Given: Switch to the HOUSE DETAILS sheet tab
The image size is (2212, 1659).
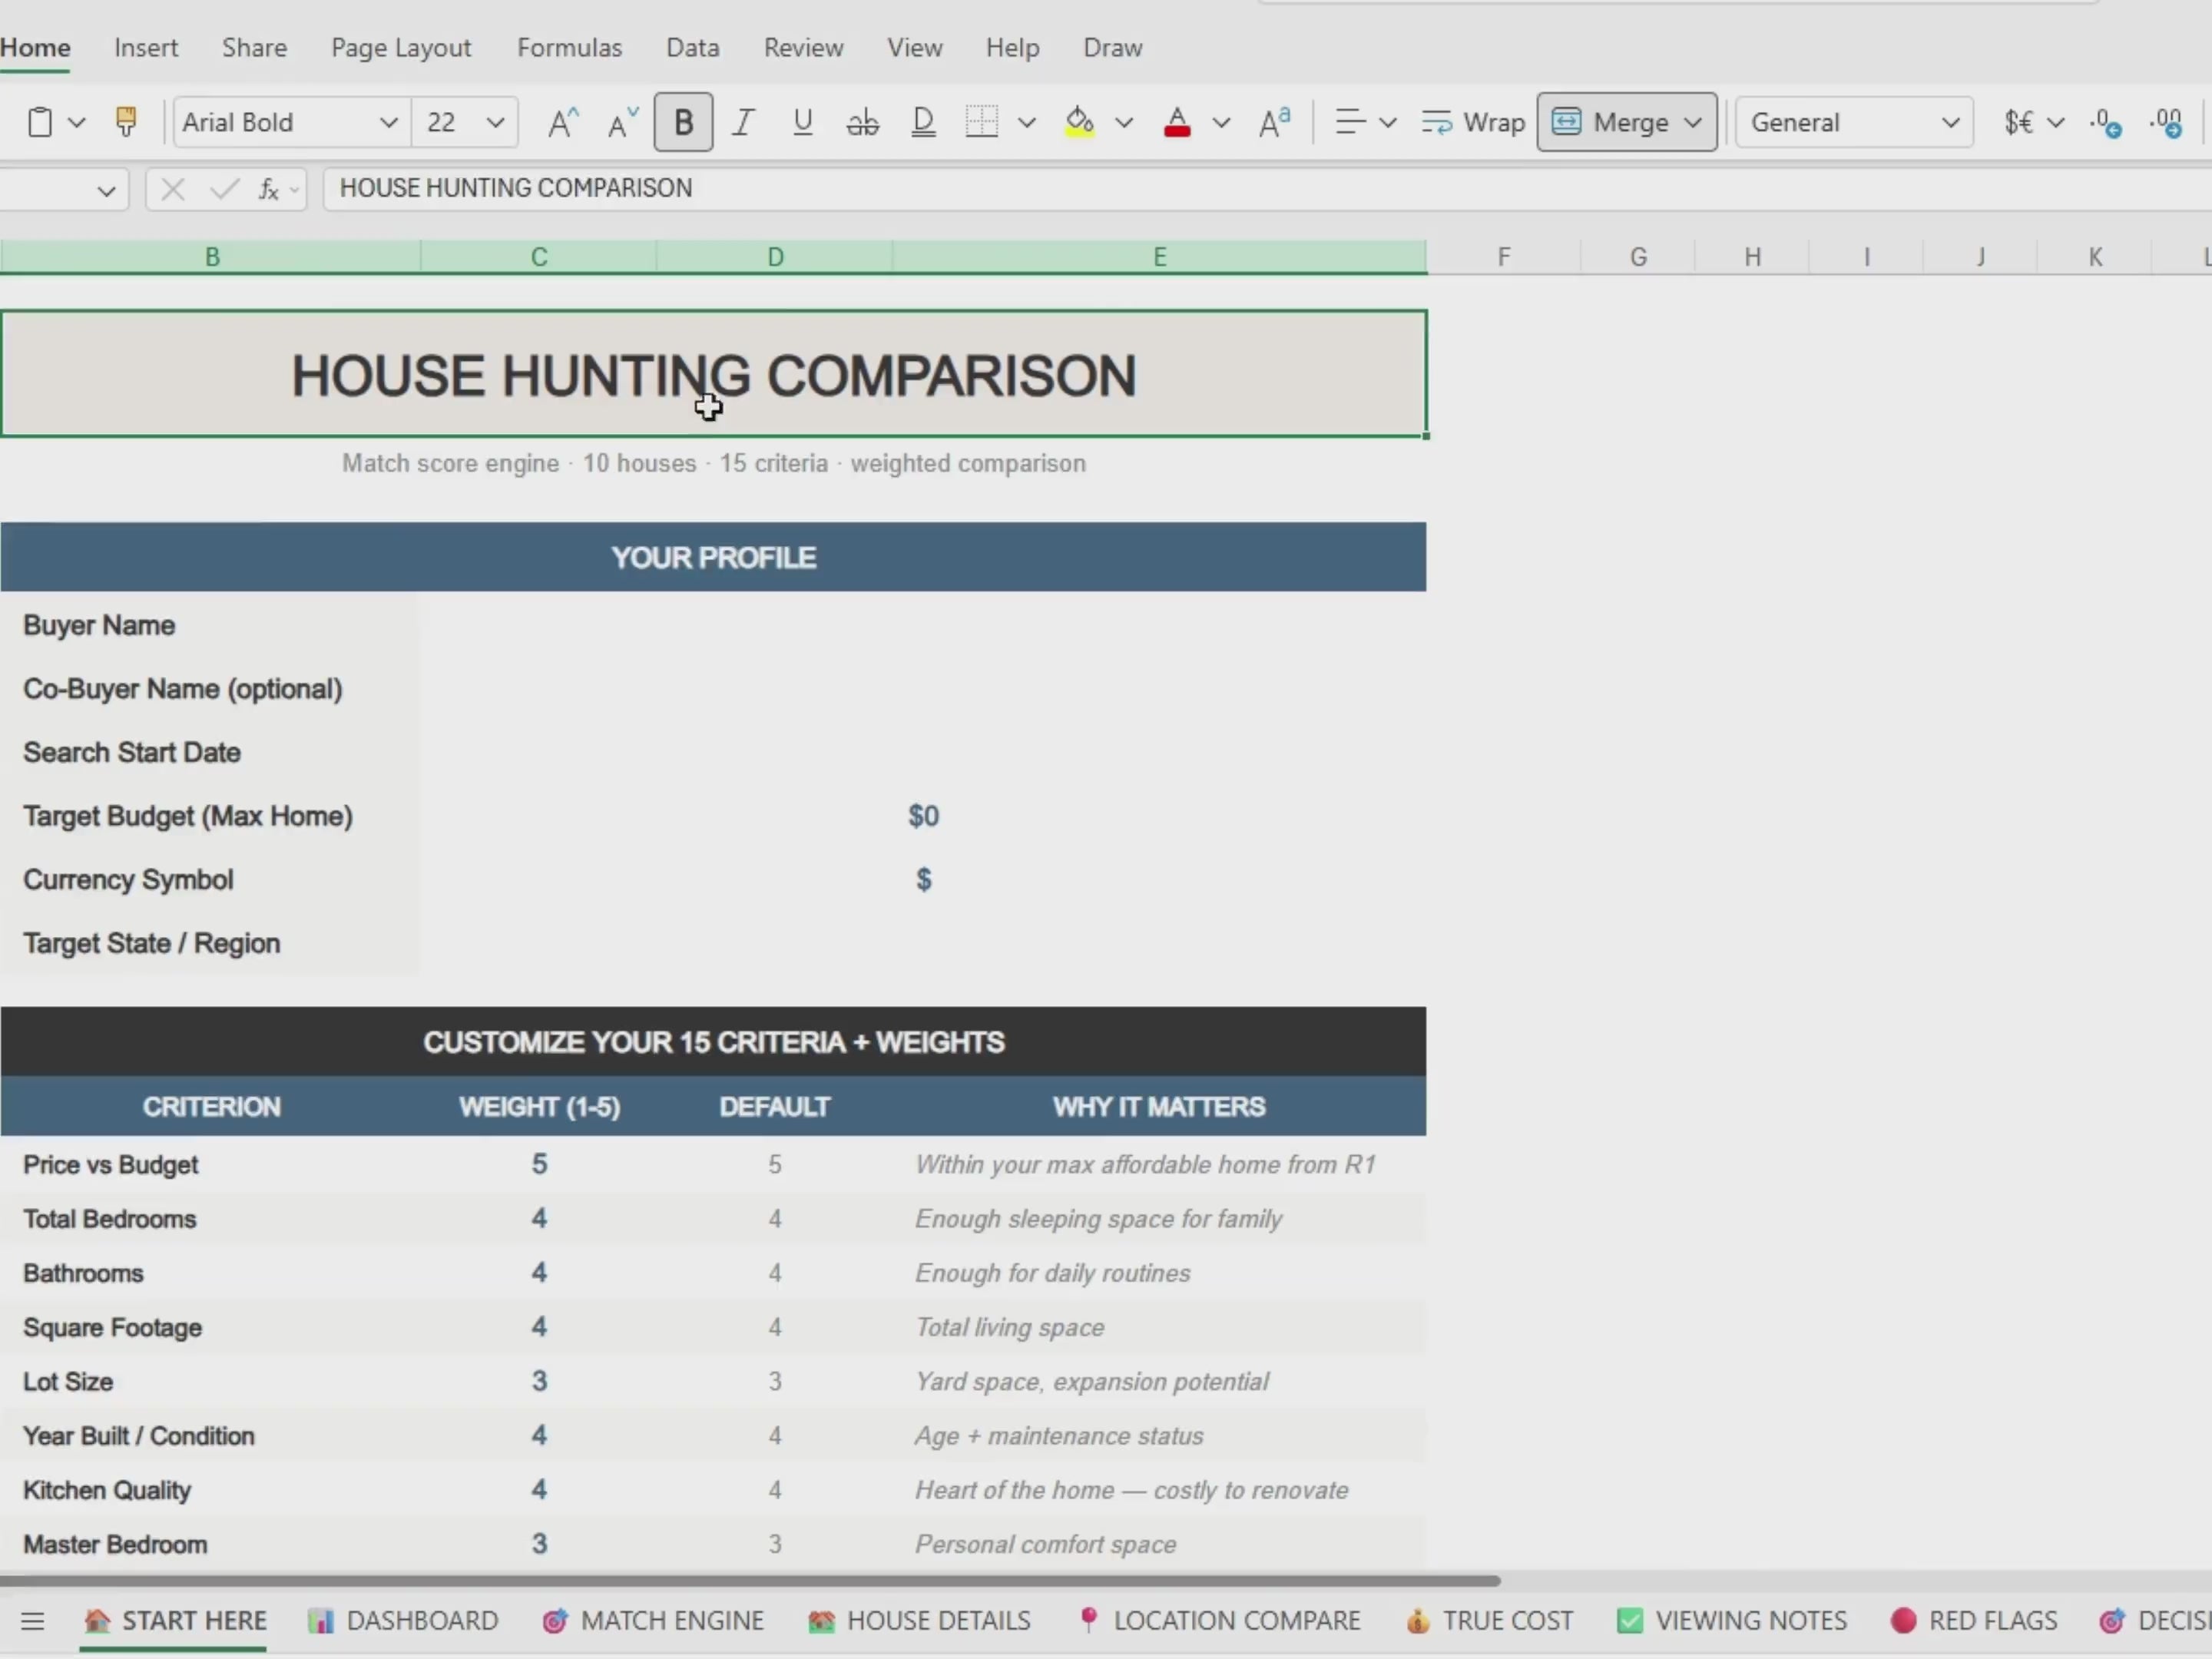Looking at the screenshot, I should pos(920,1621).
